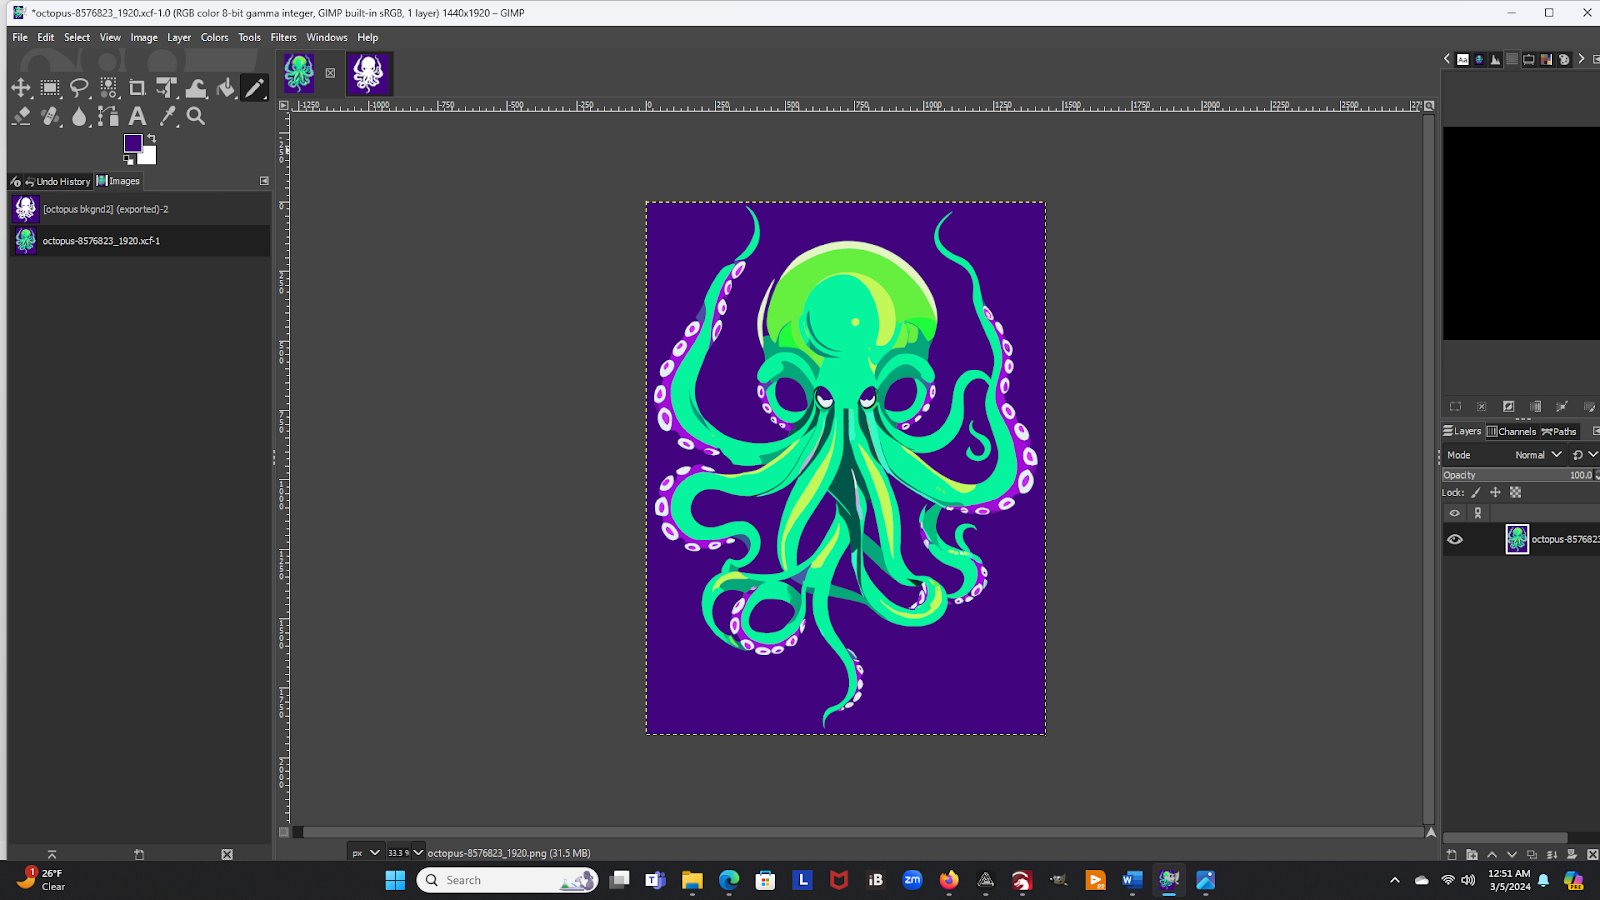Select the Move tool
Screen dimensions: 1600x900
pyautogui.click(x=21, y=88)
